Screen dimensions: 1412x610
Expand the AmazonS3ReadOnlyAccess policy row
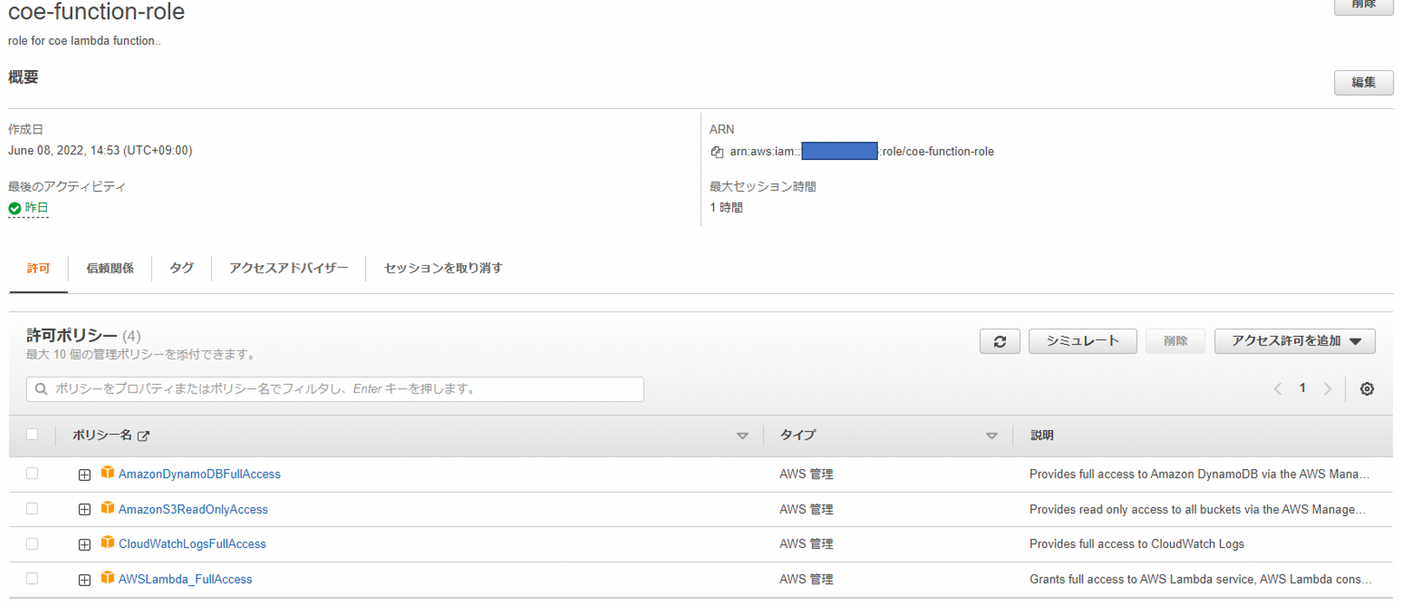[85, 510]
